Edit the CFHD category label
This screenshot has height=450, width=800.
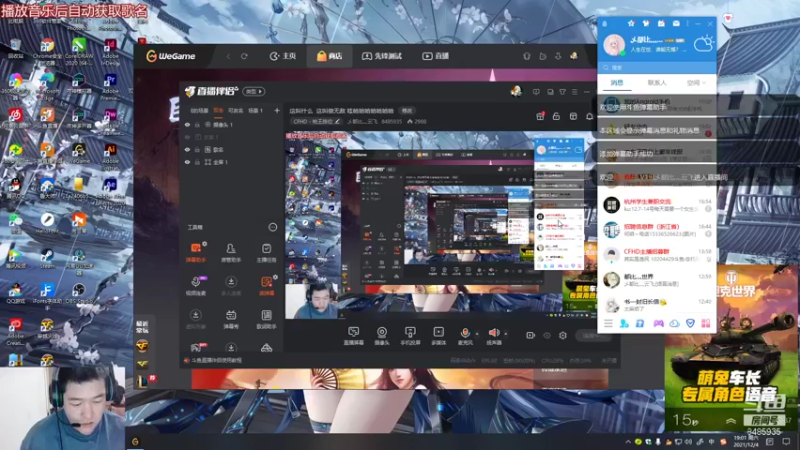(316, 121)
